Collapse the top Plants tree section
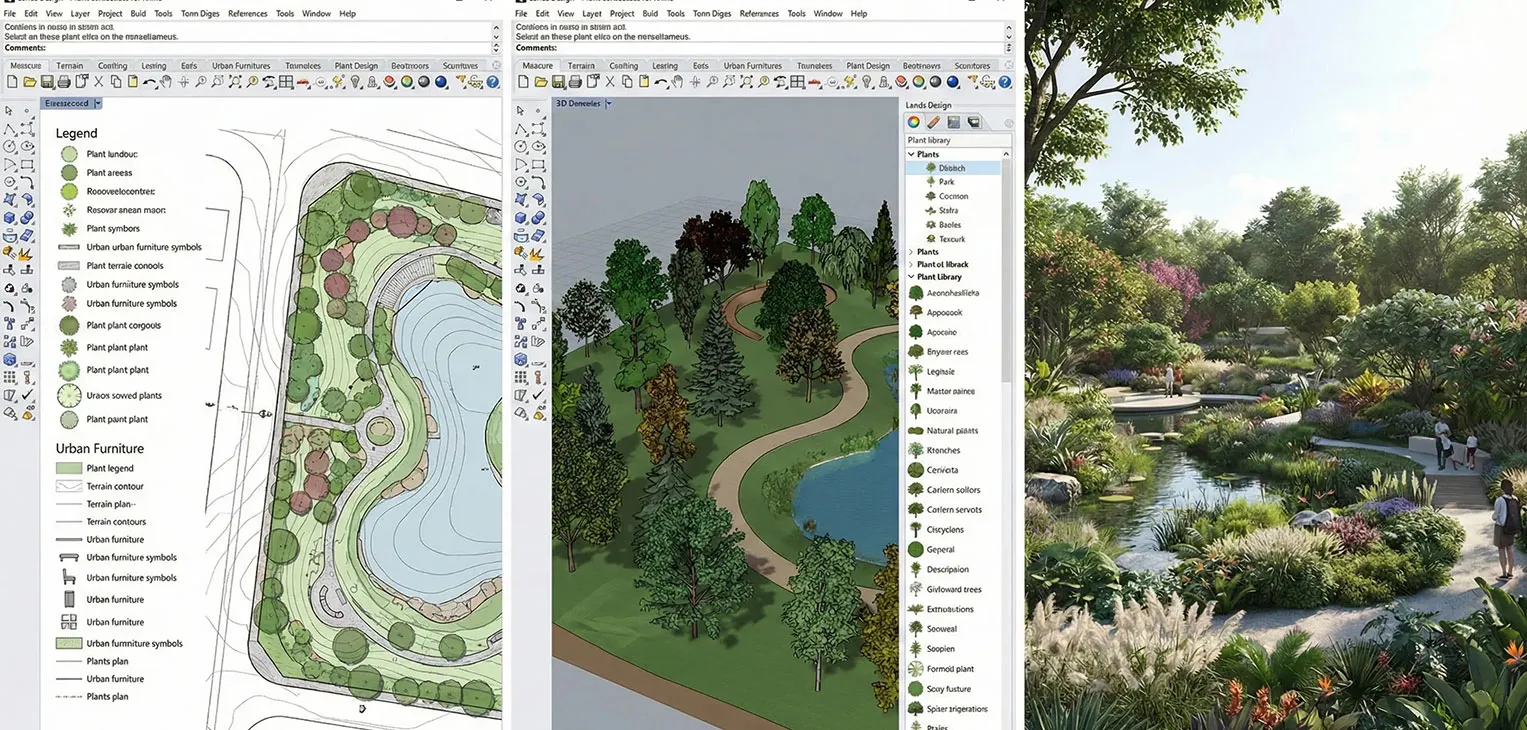The height and width of the screenshot is (730, 1527). (x=911, y=154)
